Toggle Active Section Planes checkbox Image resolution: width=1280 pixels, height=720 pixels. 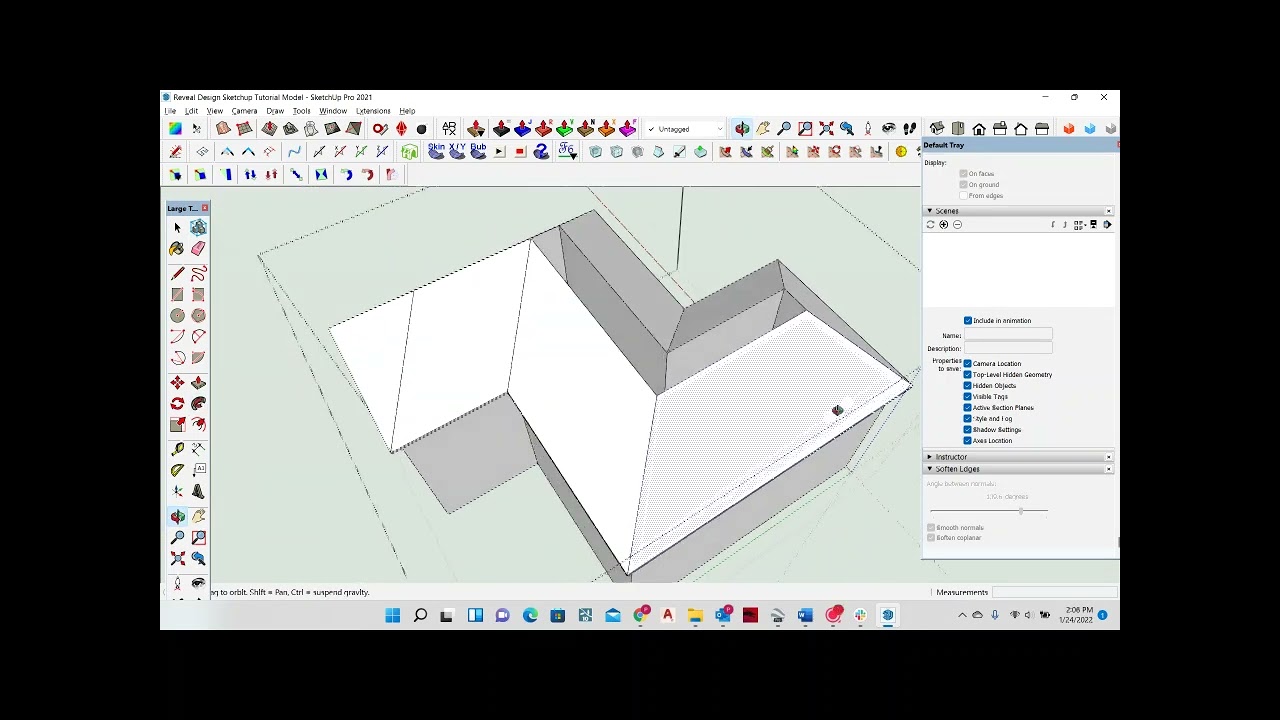click(x=968, y=408)
